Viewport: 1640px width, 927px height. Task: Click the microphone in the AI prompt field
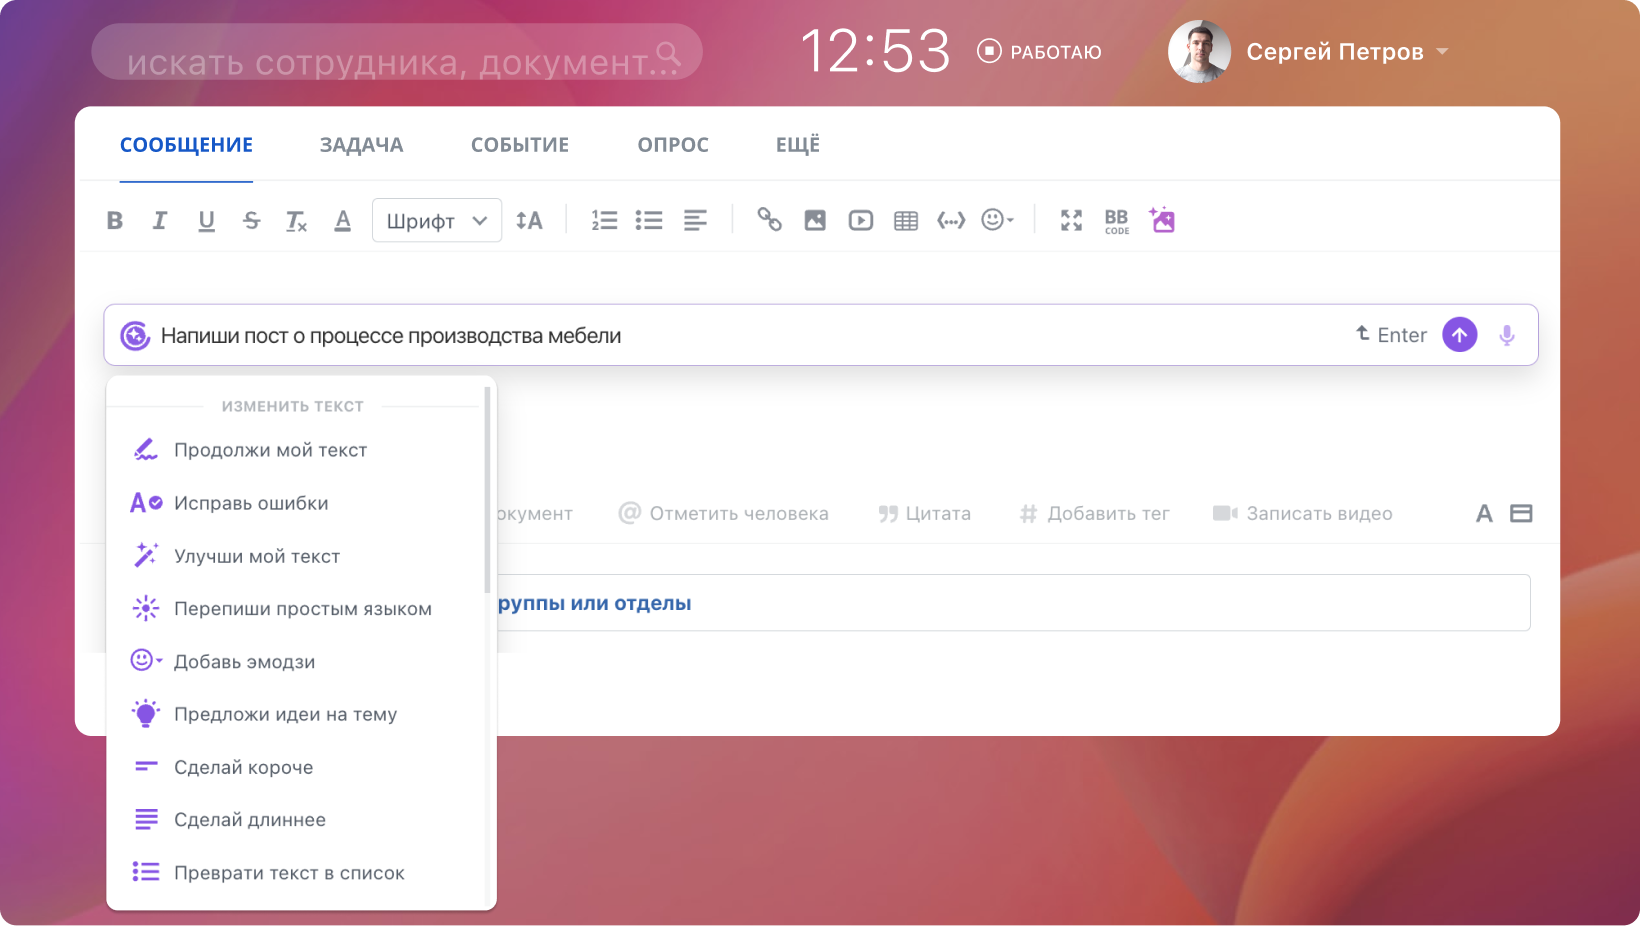click(x=1507, y=335)
